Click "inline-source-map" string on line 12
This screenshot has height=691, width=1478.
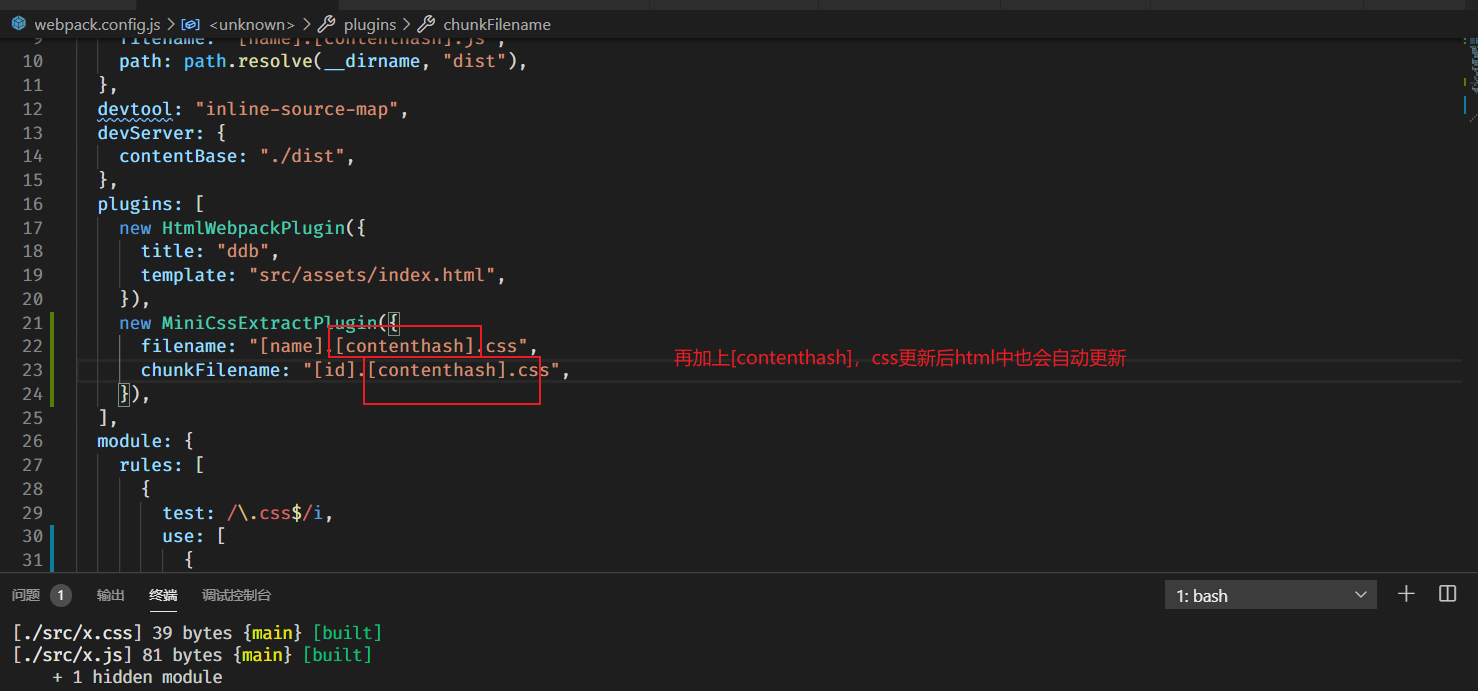(x=298, y=109)
